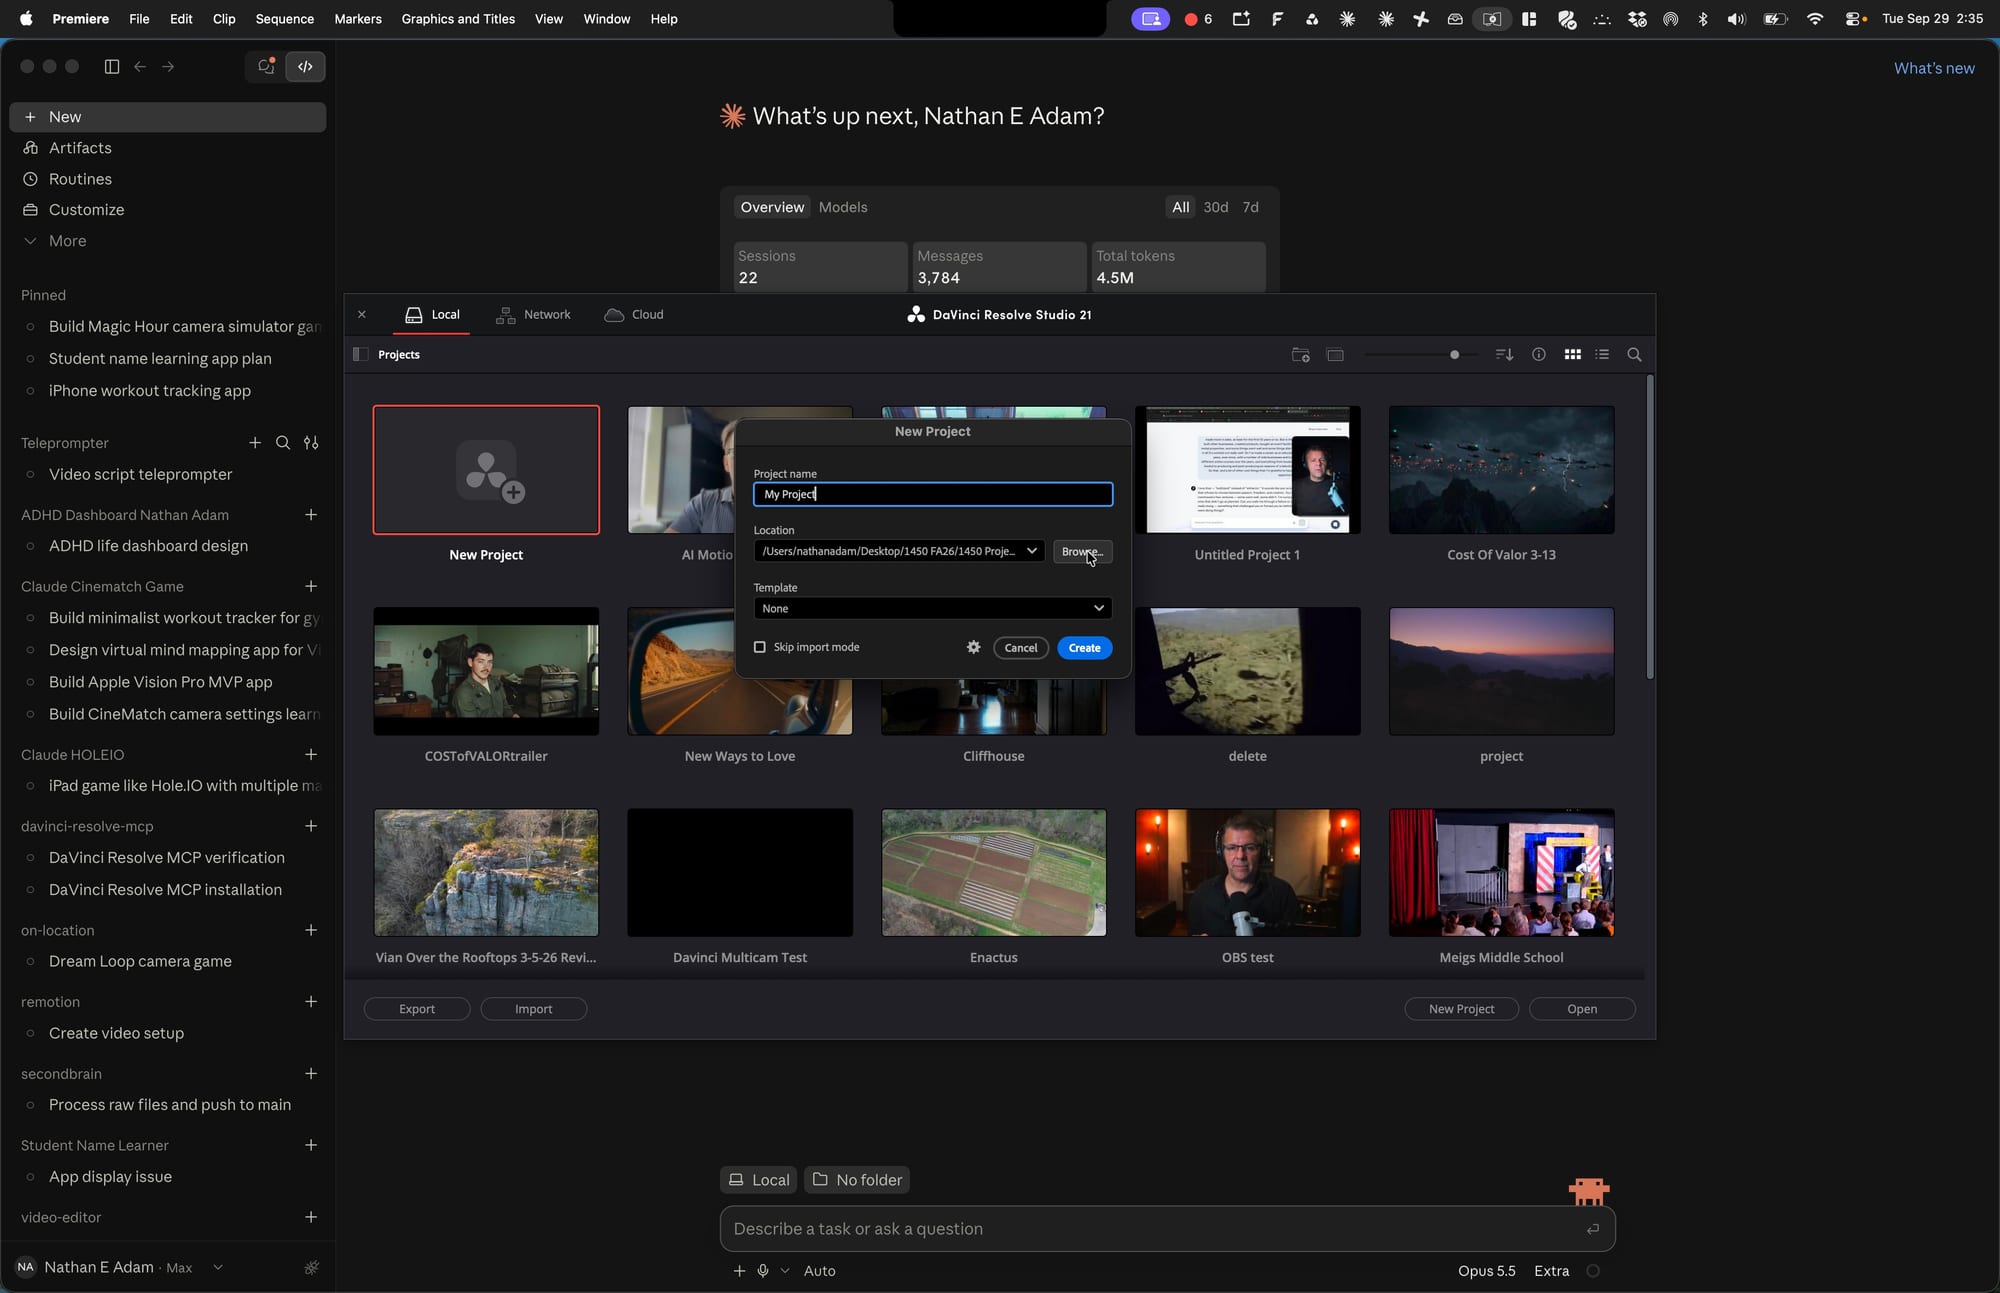The image size is (2000, 1293).
Task: Adjust the project thumbnail size slider
Action: click(x=1454, y=355)
